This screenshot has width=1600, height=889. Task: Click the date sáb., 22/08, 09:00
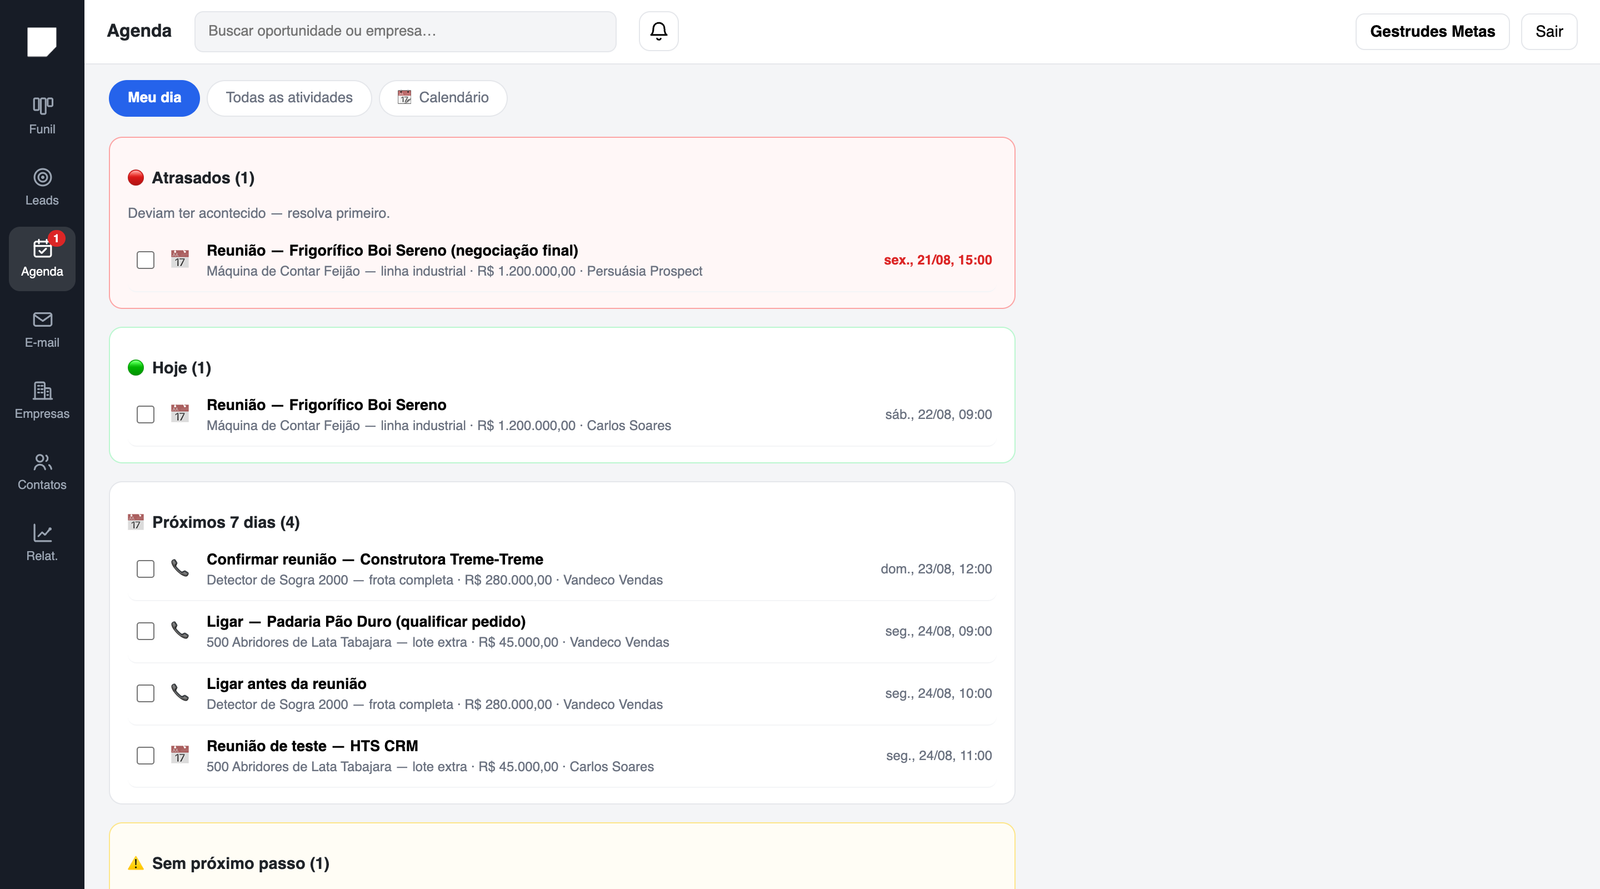[938, 414]
